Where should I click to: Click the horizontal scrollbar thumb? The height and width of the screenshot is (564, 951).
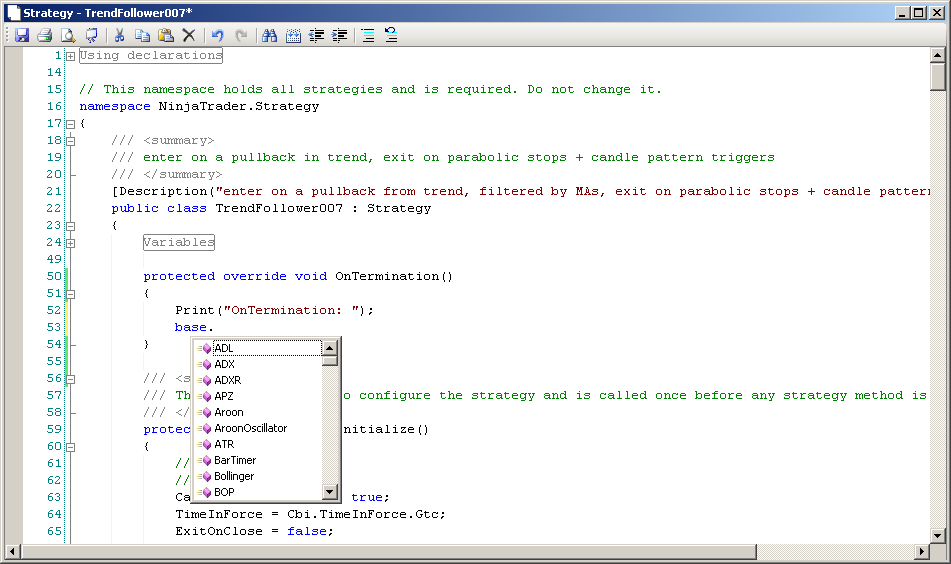pyautogui.click(x=388, y=552)
